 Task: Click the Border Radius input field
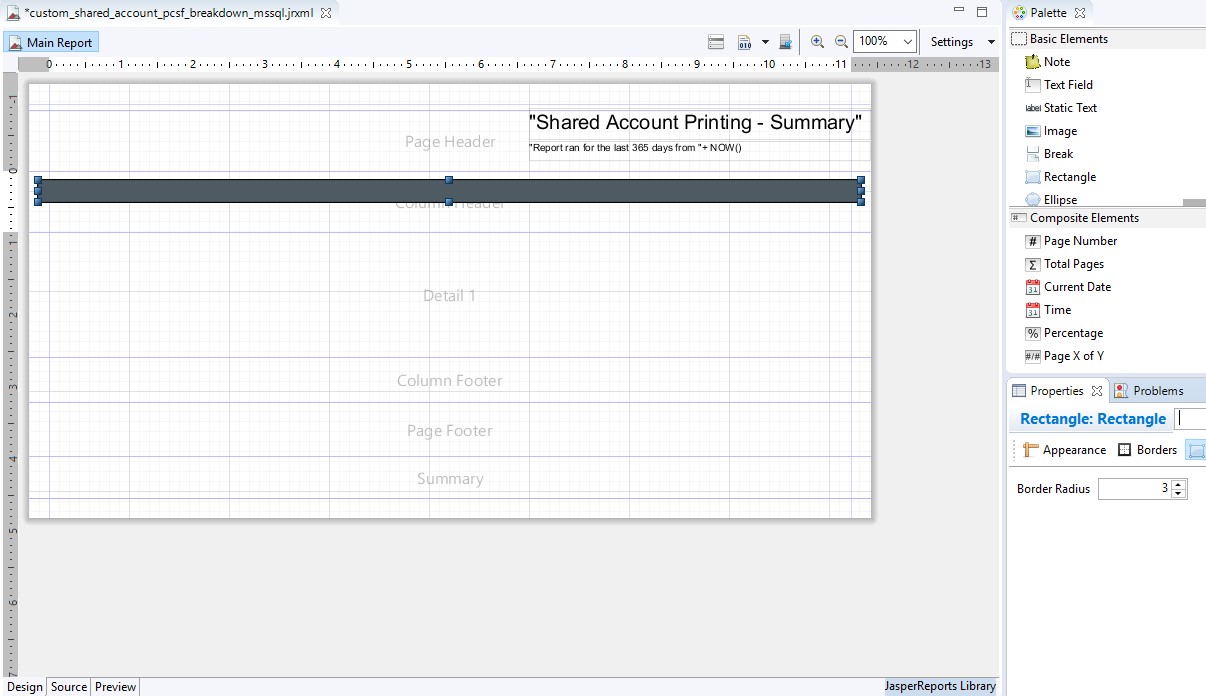(1135, 489)
